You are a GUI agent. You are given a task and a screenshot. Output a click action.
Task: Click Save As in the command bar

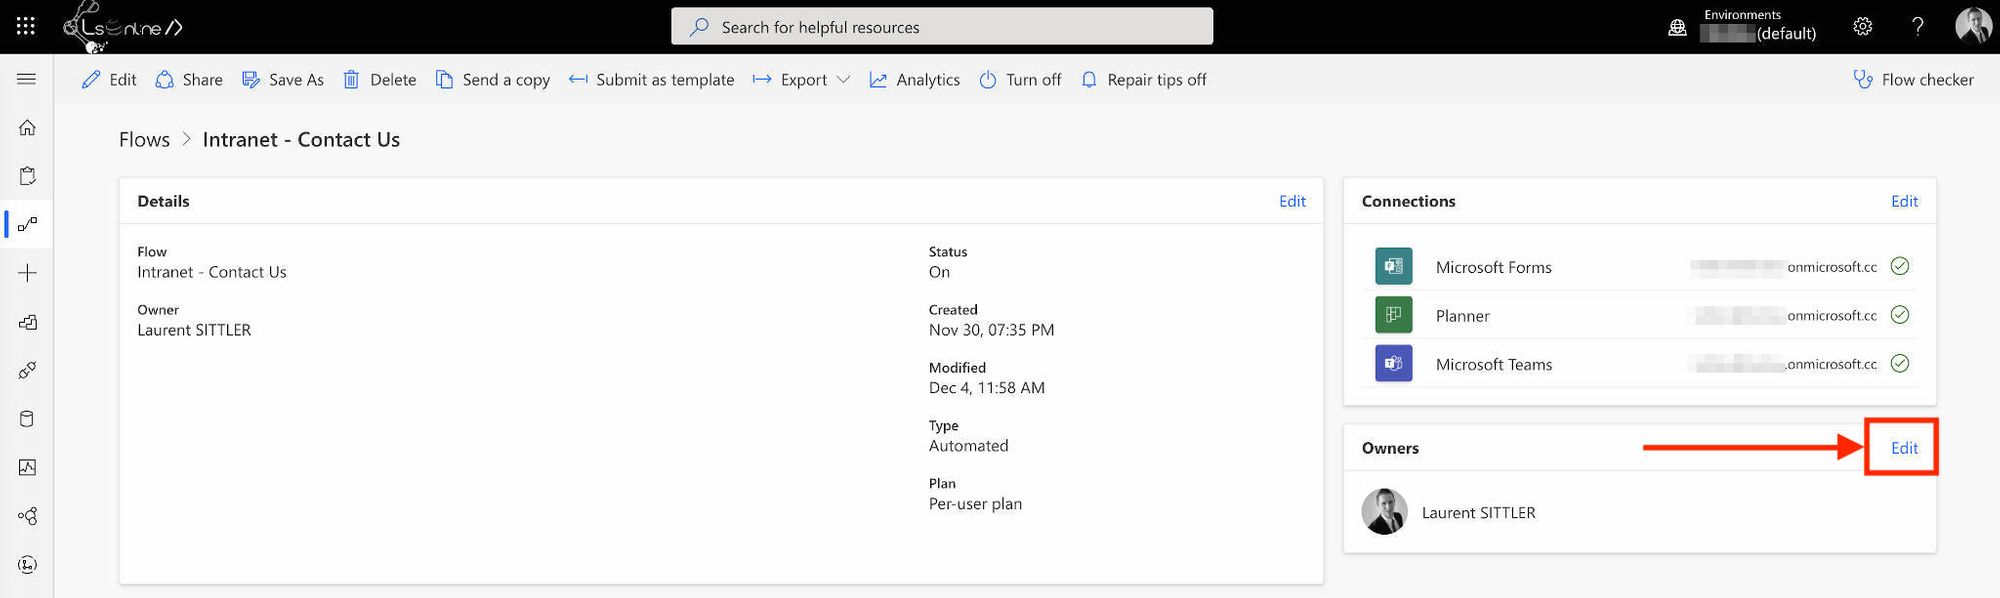283,80
